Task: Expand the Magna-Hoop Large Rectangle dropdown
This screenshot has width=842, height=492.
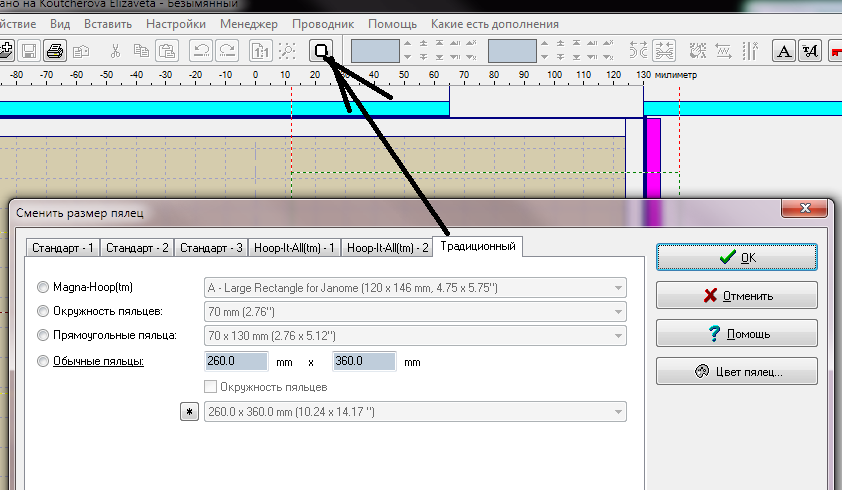Action: [415, 287]
